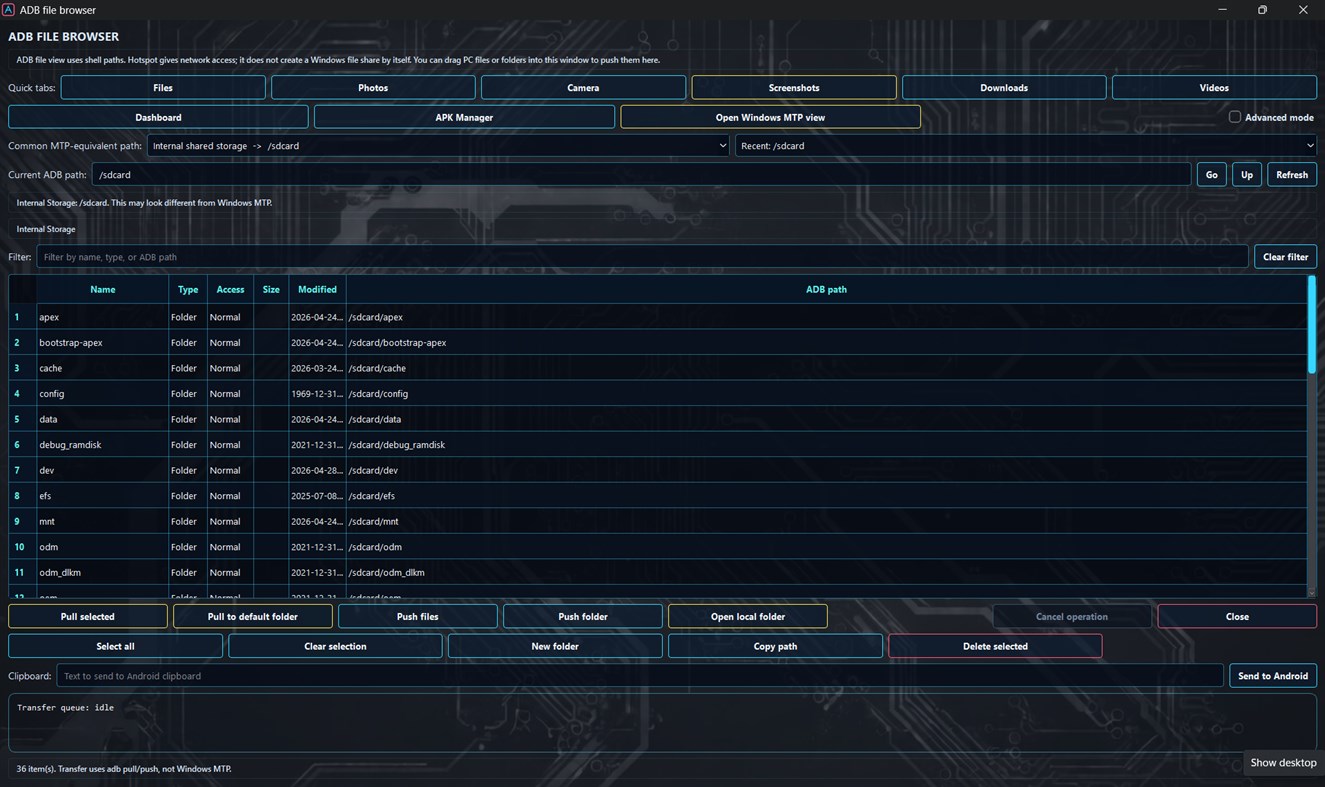Viewport: 1325px width, 787px height.
Task: Click Send to Android
Action: coord(1273,676)
